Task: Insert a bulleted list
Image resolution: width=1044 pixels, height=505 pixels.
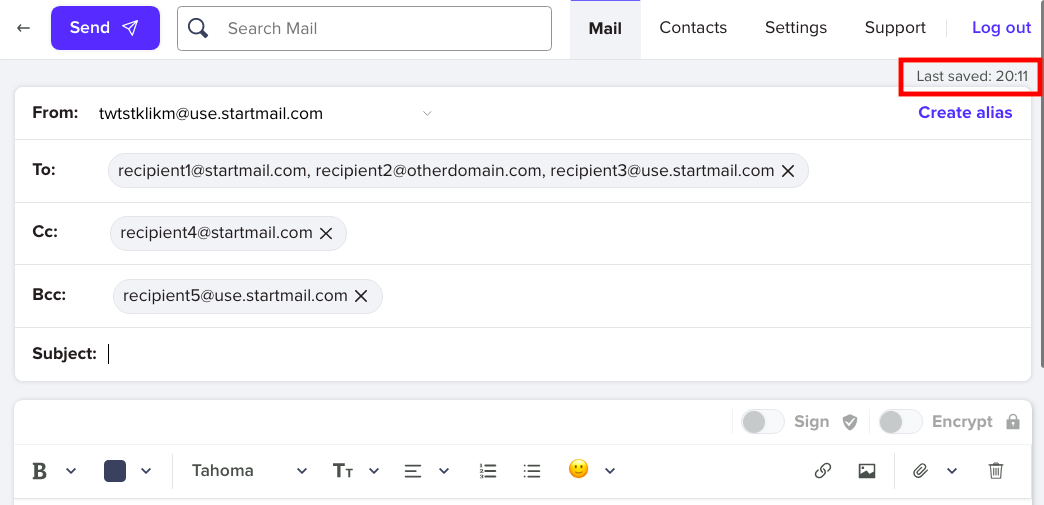Action: pyautogui.click(x=531, y=471)
